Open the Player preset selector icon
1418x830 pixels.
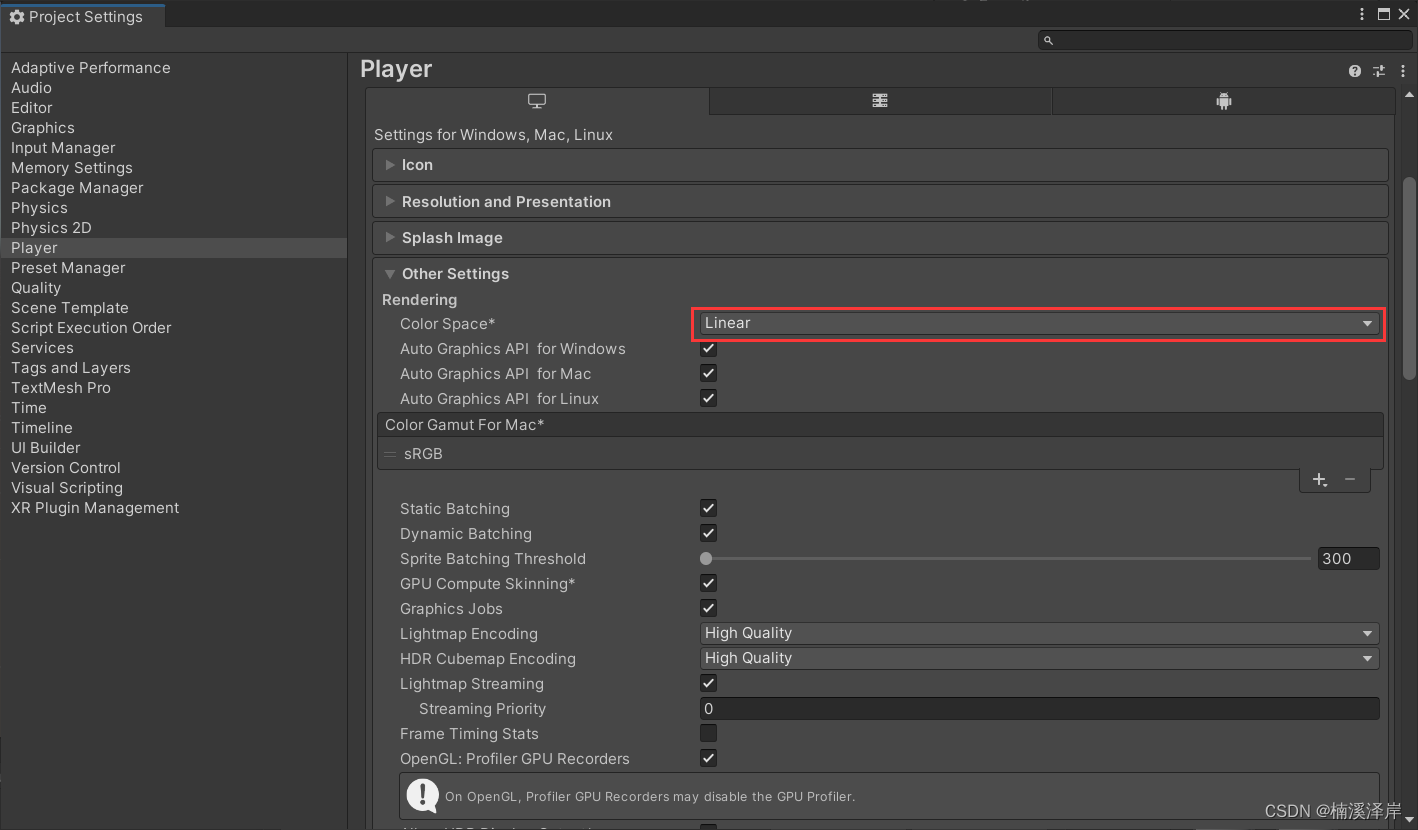tap(1379, 71)
